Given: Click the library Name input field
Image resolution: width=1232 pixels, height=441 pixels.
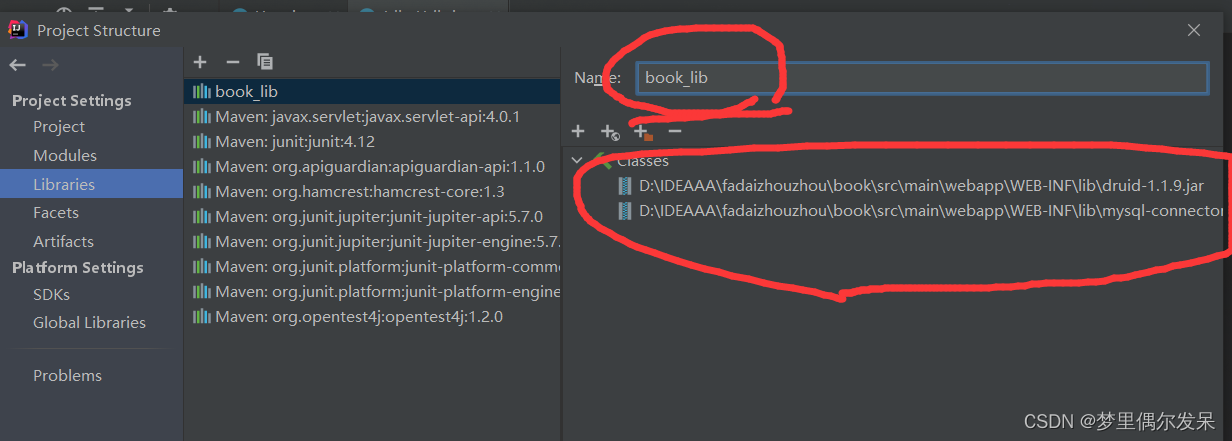Looking at the screenshot, I should 921,77.
